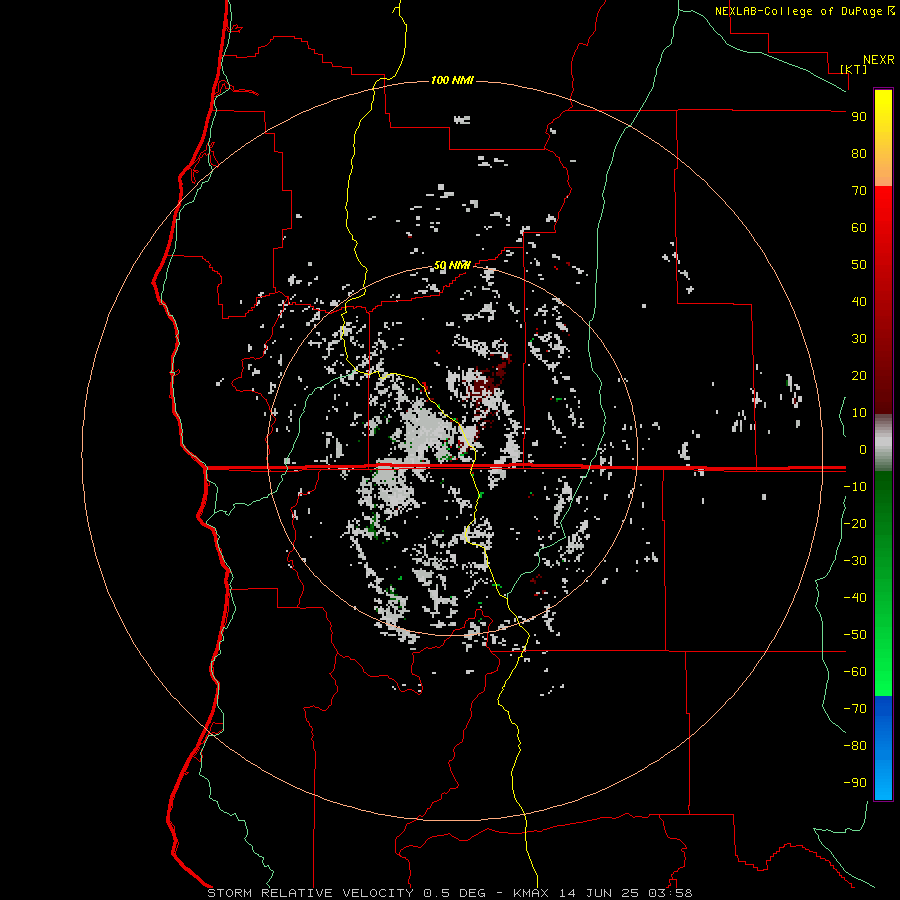Click the 70 value on the velocity scale
This screenshot has height=900, width=900.
(859, 191)
